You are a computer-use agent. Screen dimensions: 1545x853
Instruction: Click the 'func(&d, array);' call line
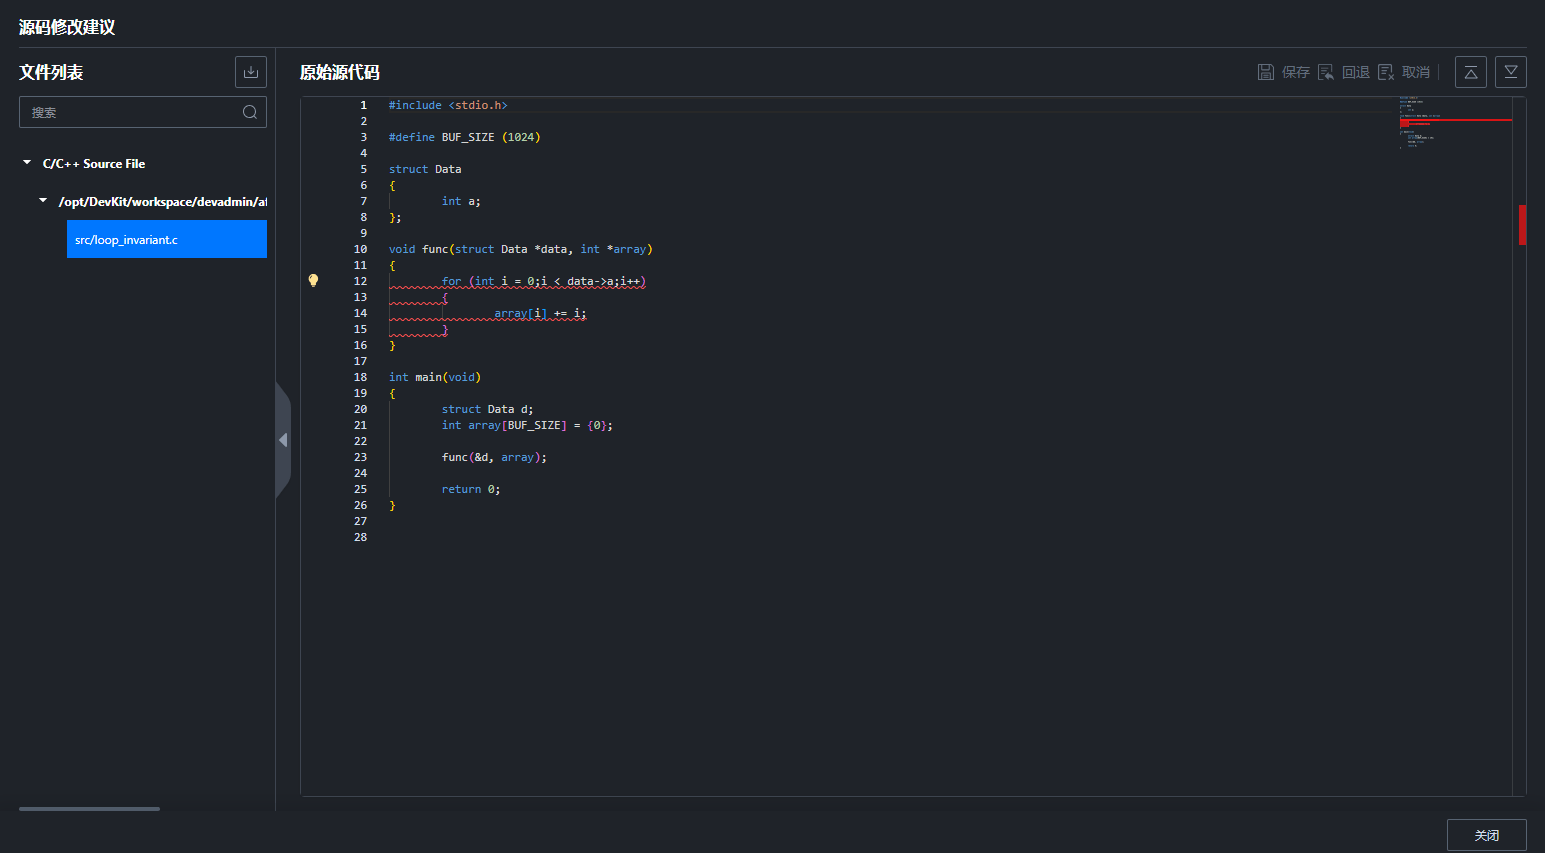tap(494, 457)
